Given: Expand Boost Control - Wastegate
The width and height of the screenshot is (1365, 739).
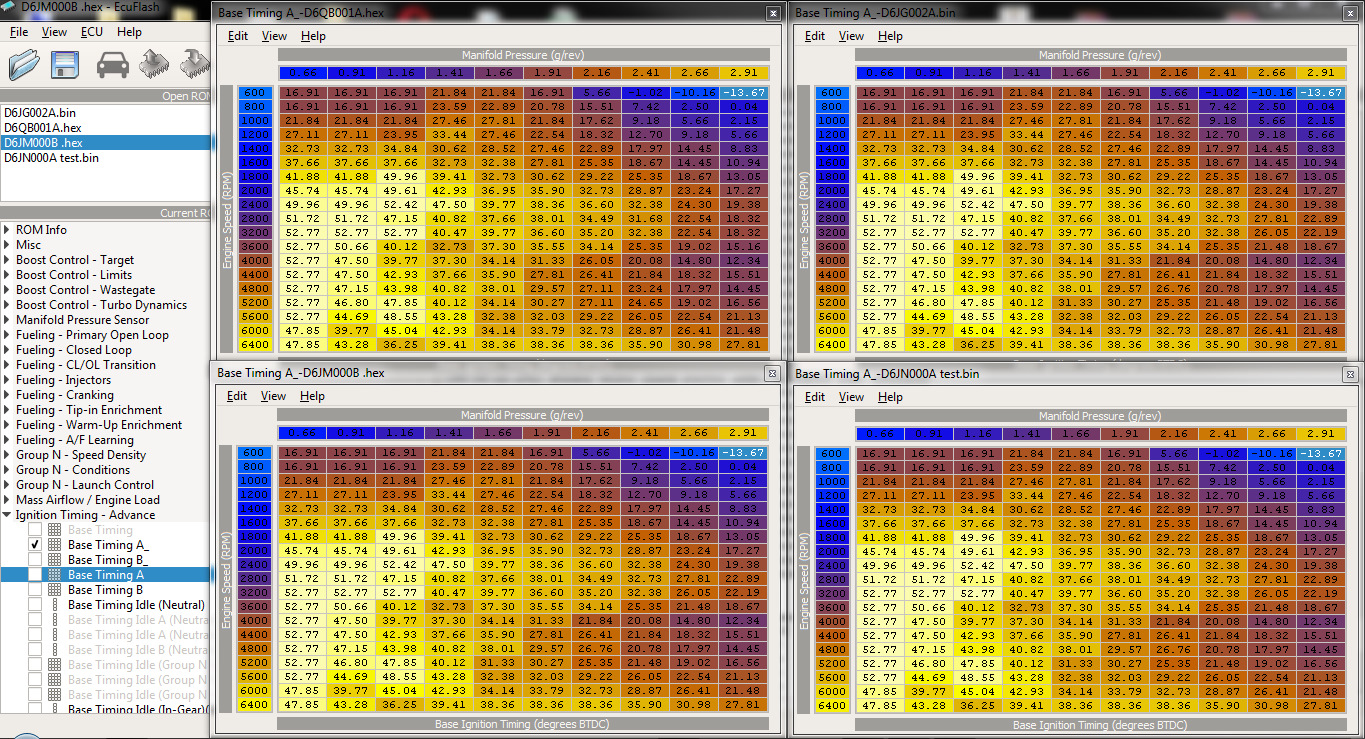Looking at the screenshot, I should (8, 290).
